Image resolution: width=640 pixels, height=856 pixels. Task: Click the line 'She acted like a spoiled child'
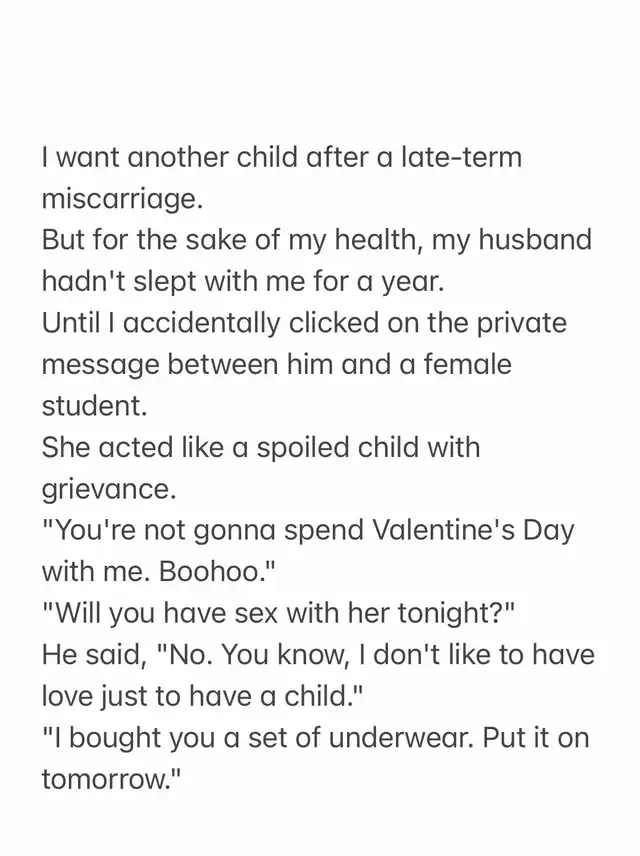point(261,448)
